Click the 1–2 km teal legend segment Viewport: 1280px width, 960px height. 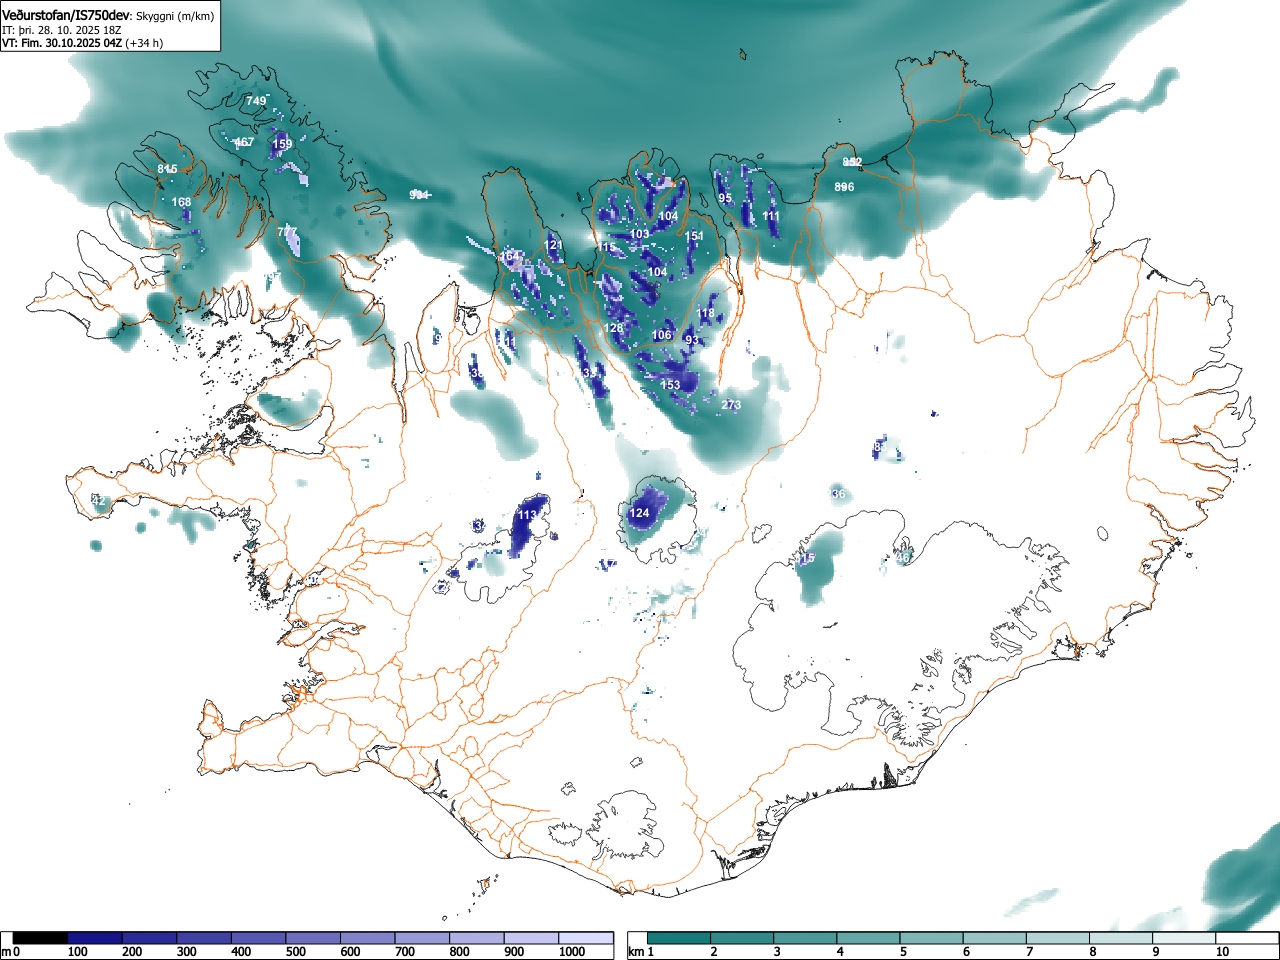pos(679,938)
